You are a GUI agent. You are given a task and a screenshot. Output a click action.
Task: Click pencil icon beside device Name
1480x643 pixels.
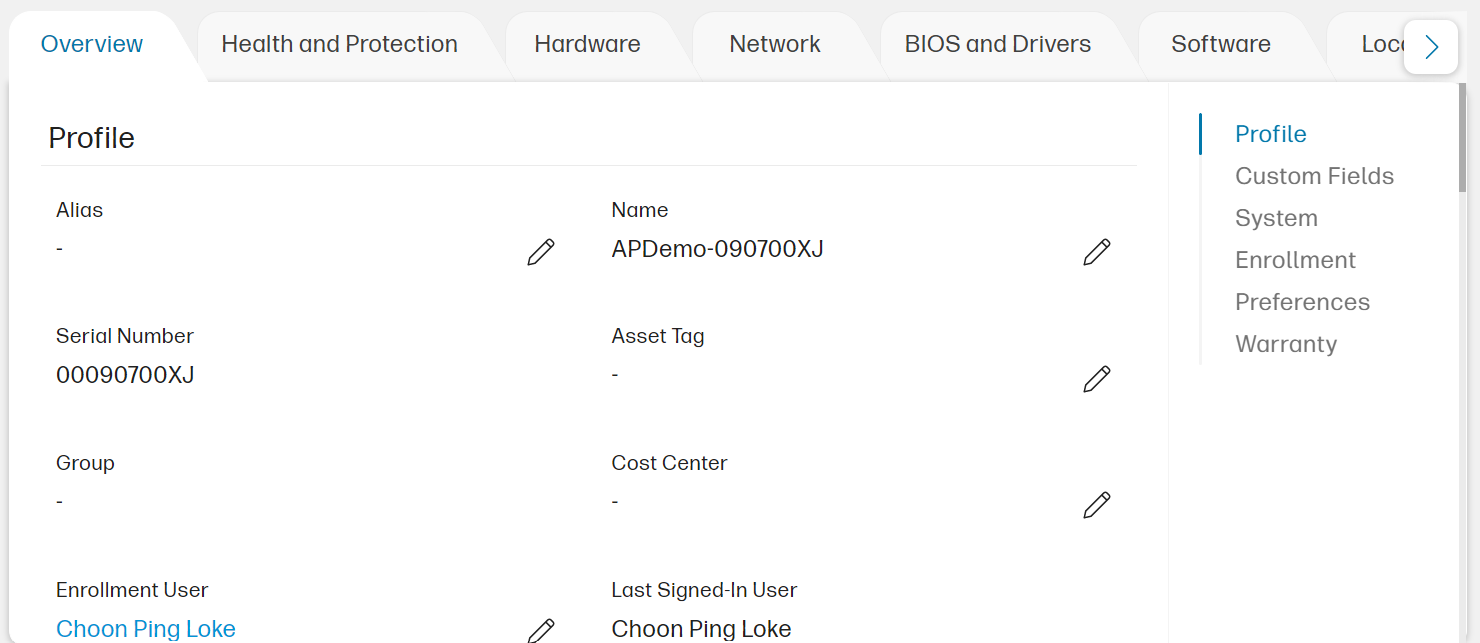point(1096,252)
